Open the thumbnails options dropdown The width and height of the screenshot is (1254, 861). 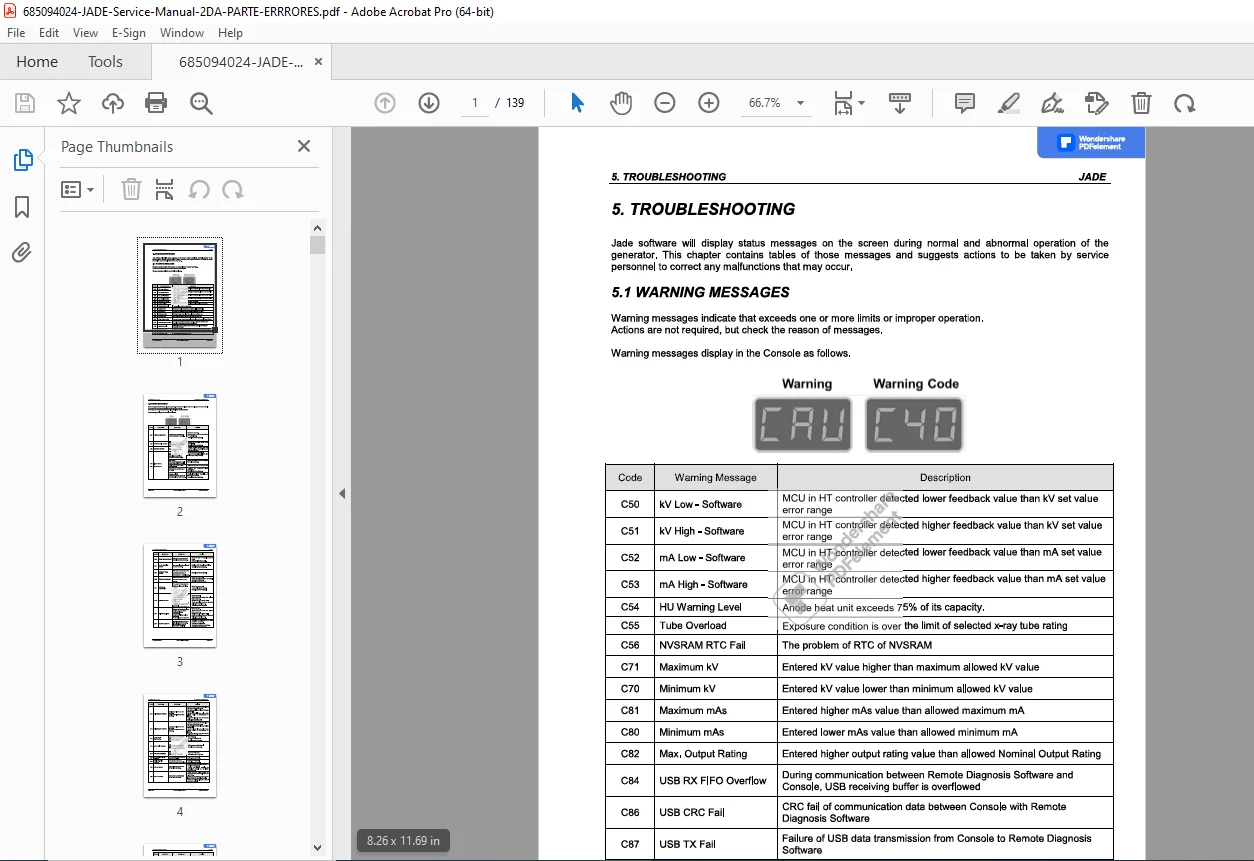click(x=78, y=189)
